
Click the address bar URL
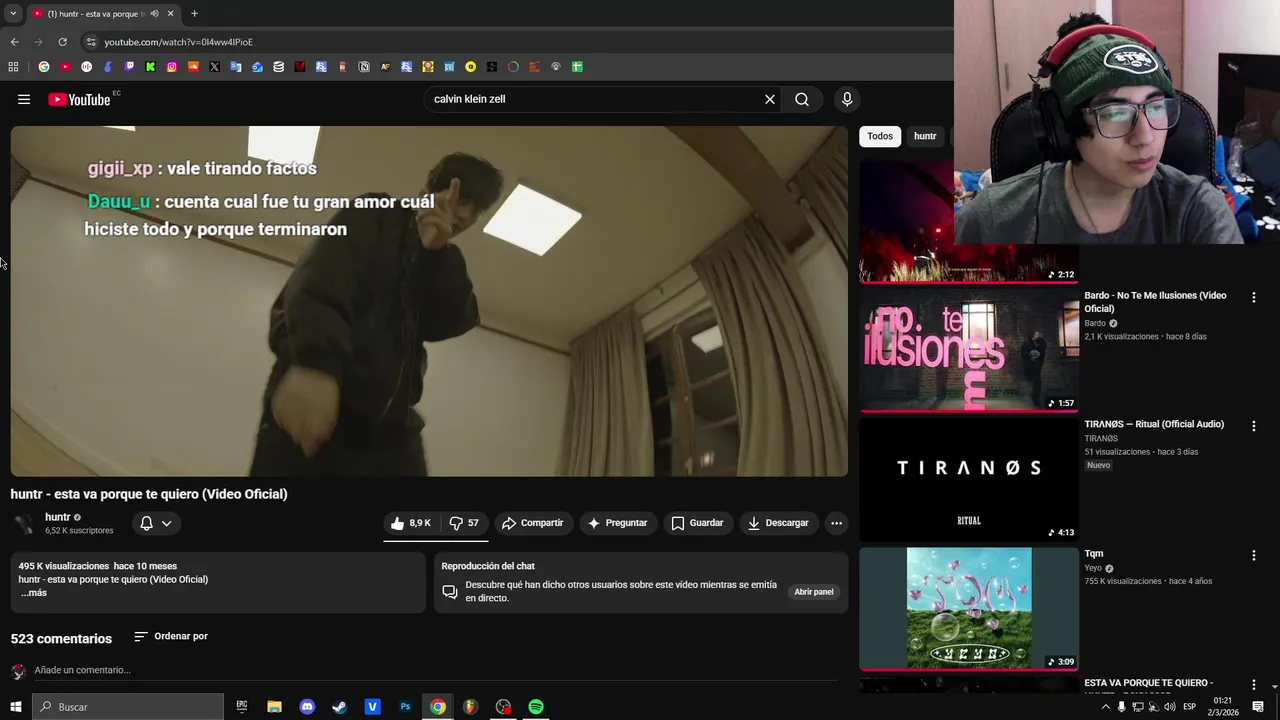pos(178,42)
